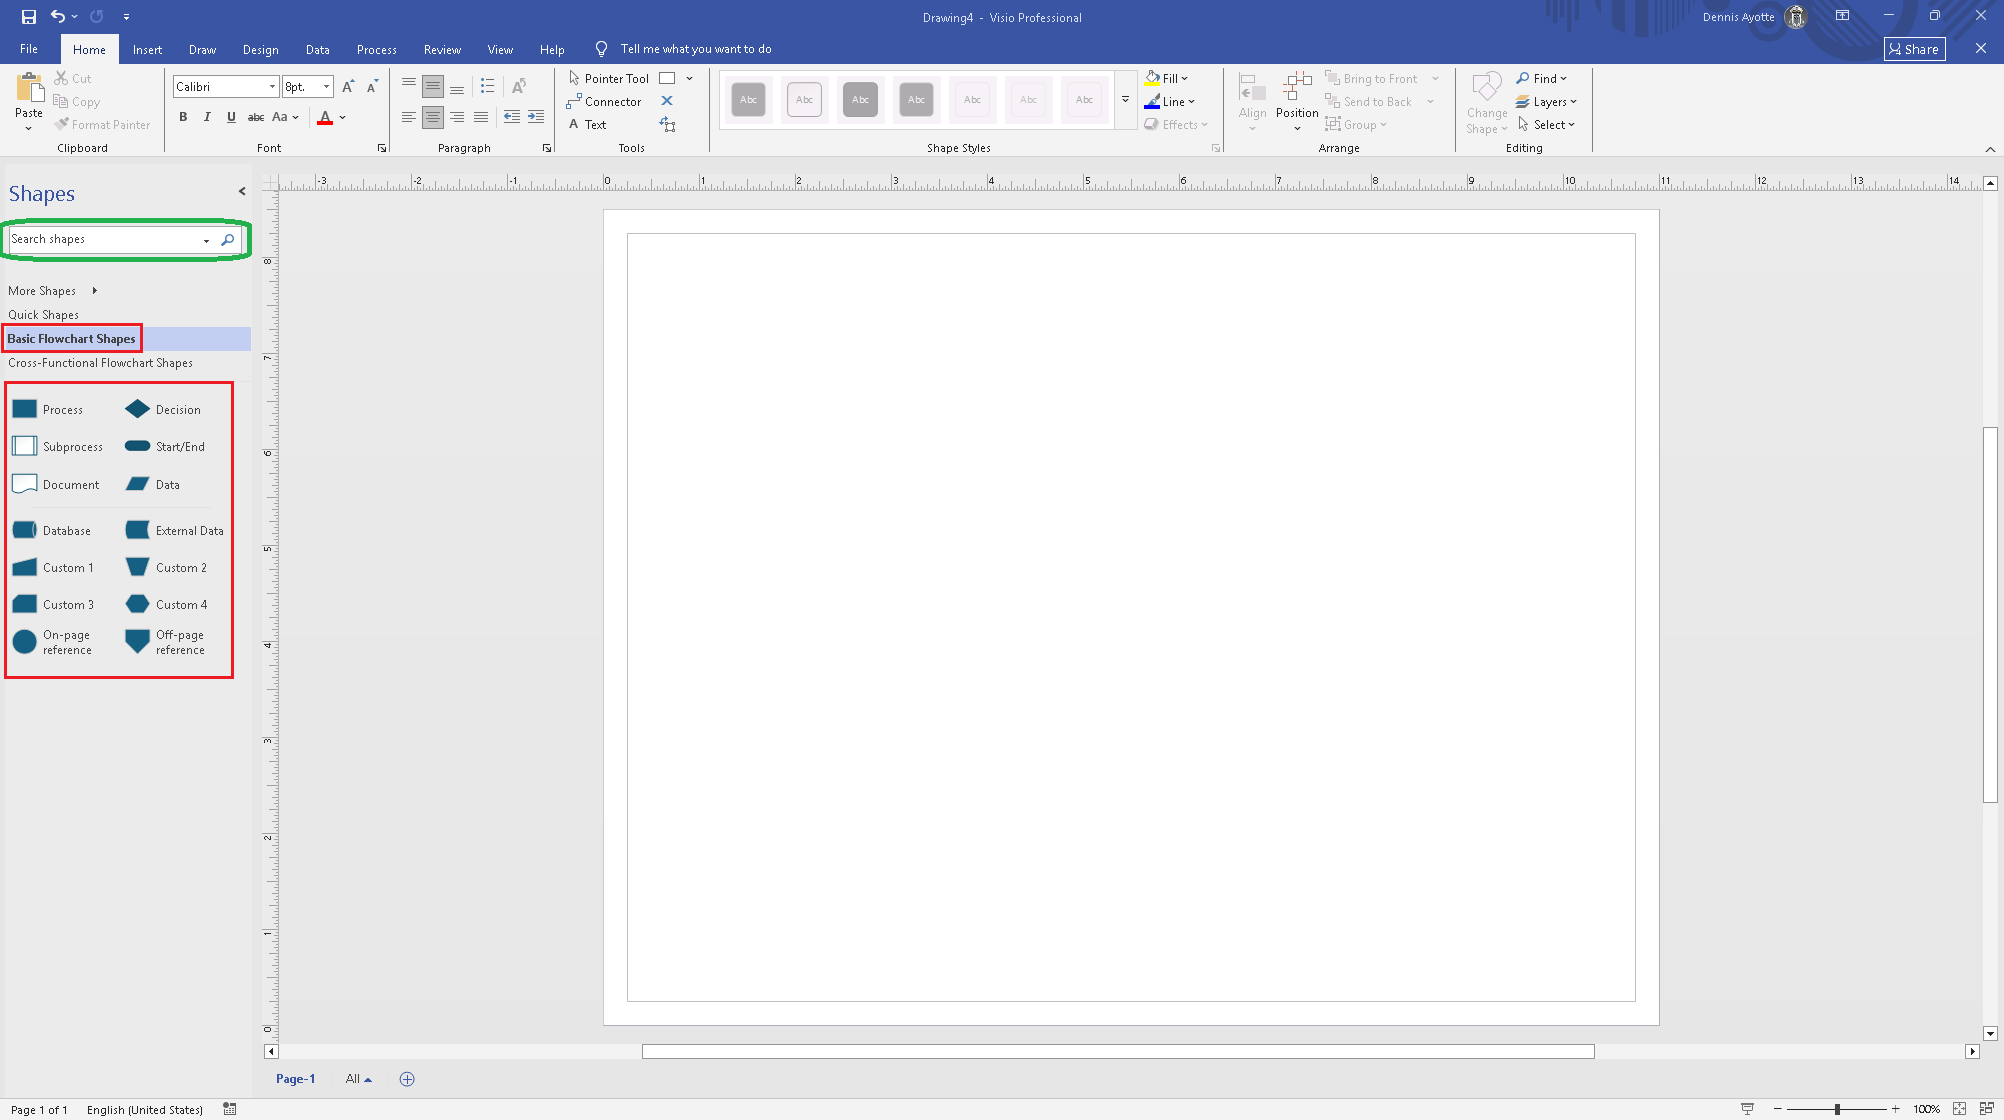
Task: Click the Decrease Indent icon
Action: pyautogui.click(x=512, y=117)
